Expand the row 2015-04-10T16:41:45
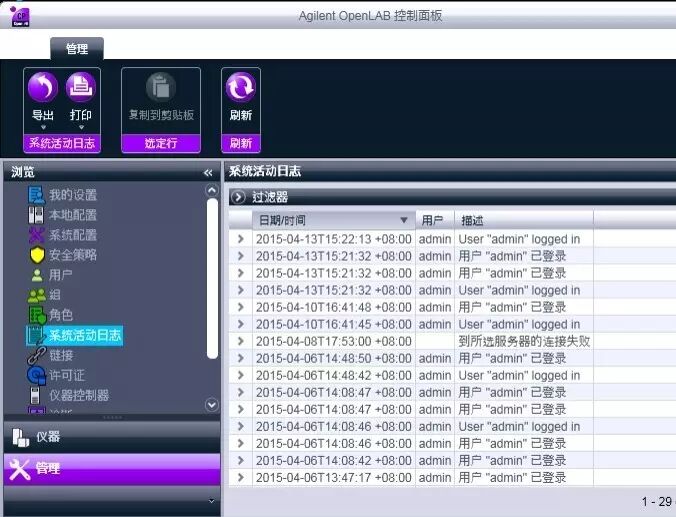676x517 pixels. tap(241, 324)
